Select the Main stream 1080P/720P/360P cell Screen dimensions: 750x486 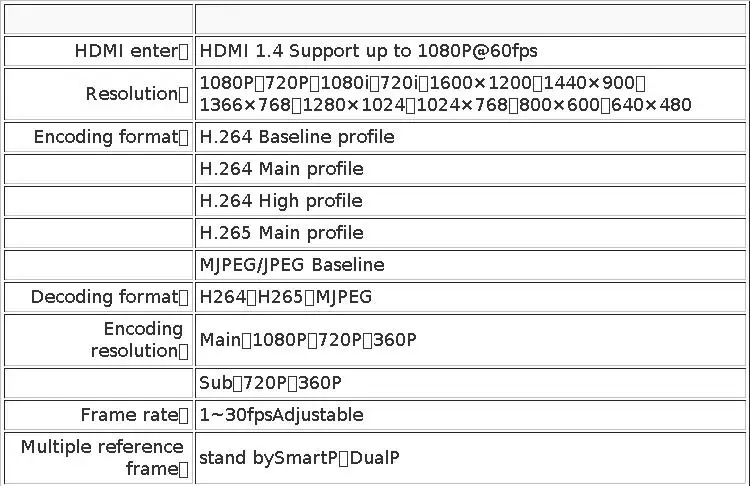308,340
